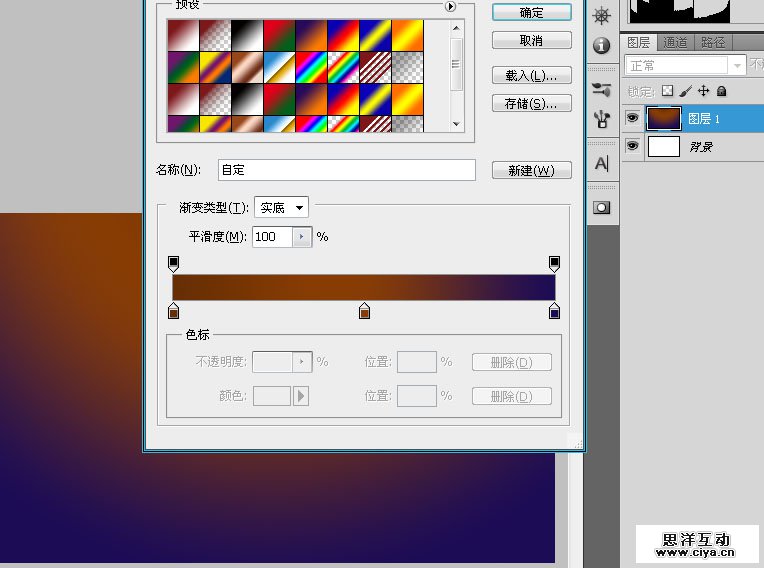Click the lock all padlock icon
Image resolution: width=764 pixels, height=568 pixels.
point(721,91)
